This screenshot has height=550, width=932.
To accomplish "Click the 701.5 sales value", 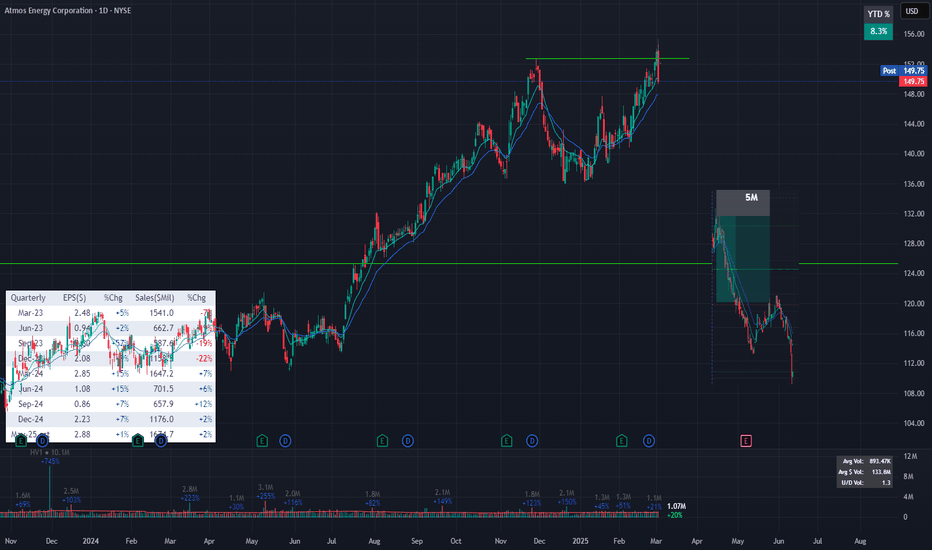I will (x=163, y=389).
